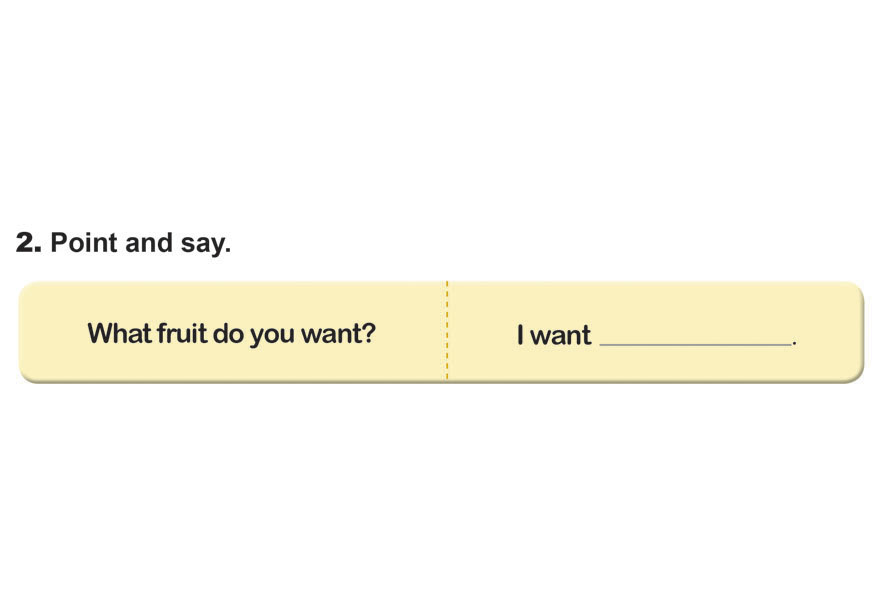Click the word "say" in the heading
This screenshot has height=612, width=873.
[x=203, y=245]
